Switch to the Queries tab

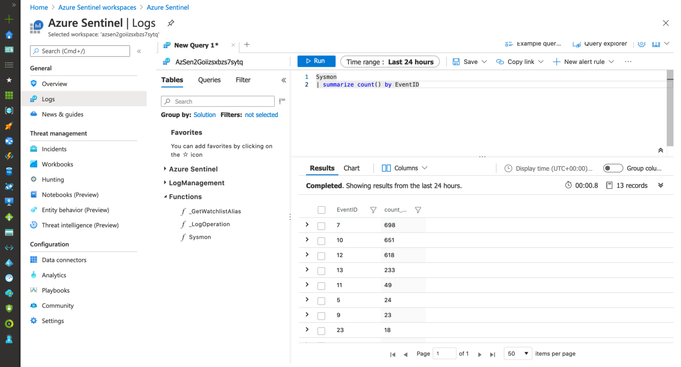209,80
